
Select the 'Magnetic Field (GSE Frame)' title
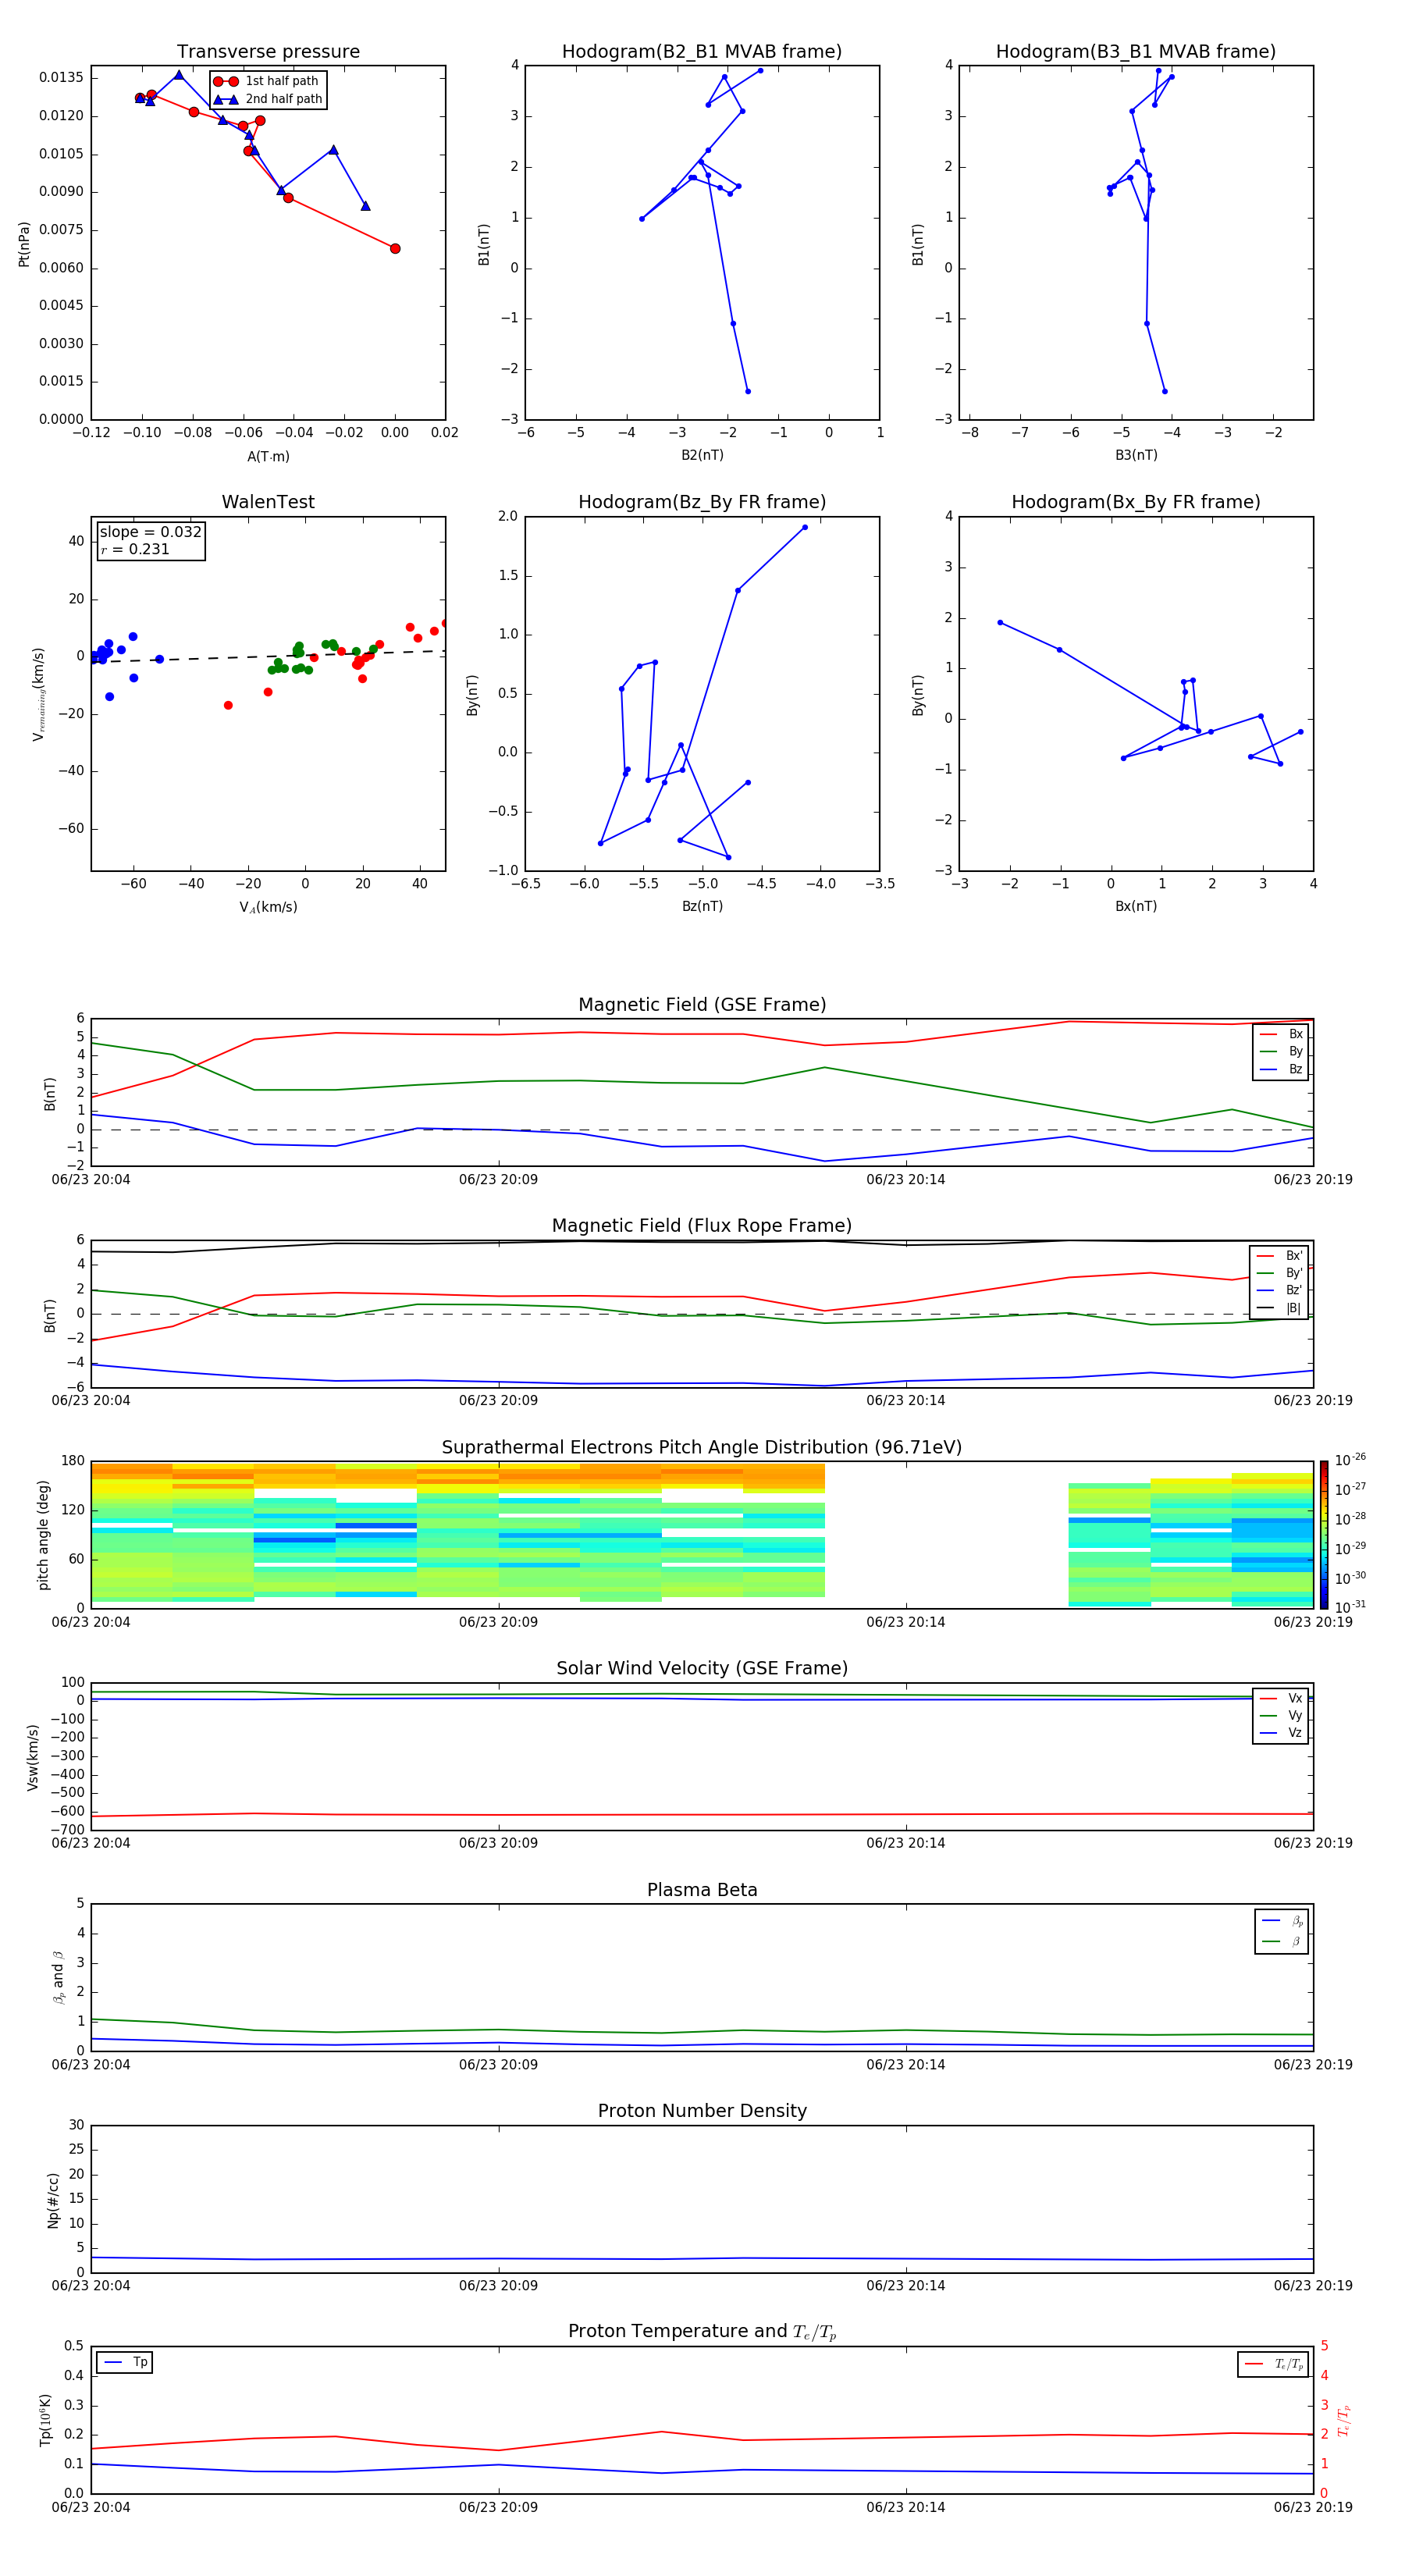[702, 1005]
